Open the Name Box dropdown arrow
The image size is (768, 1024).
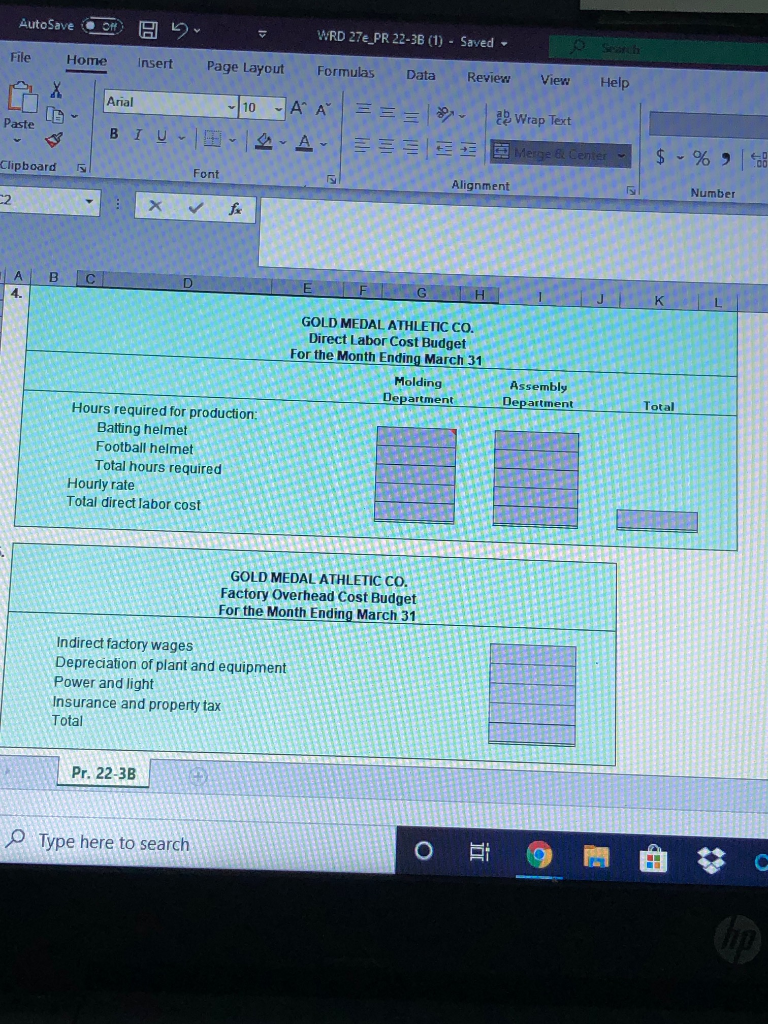(89, 200)
